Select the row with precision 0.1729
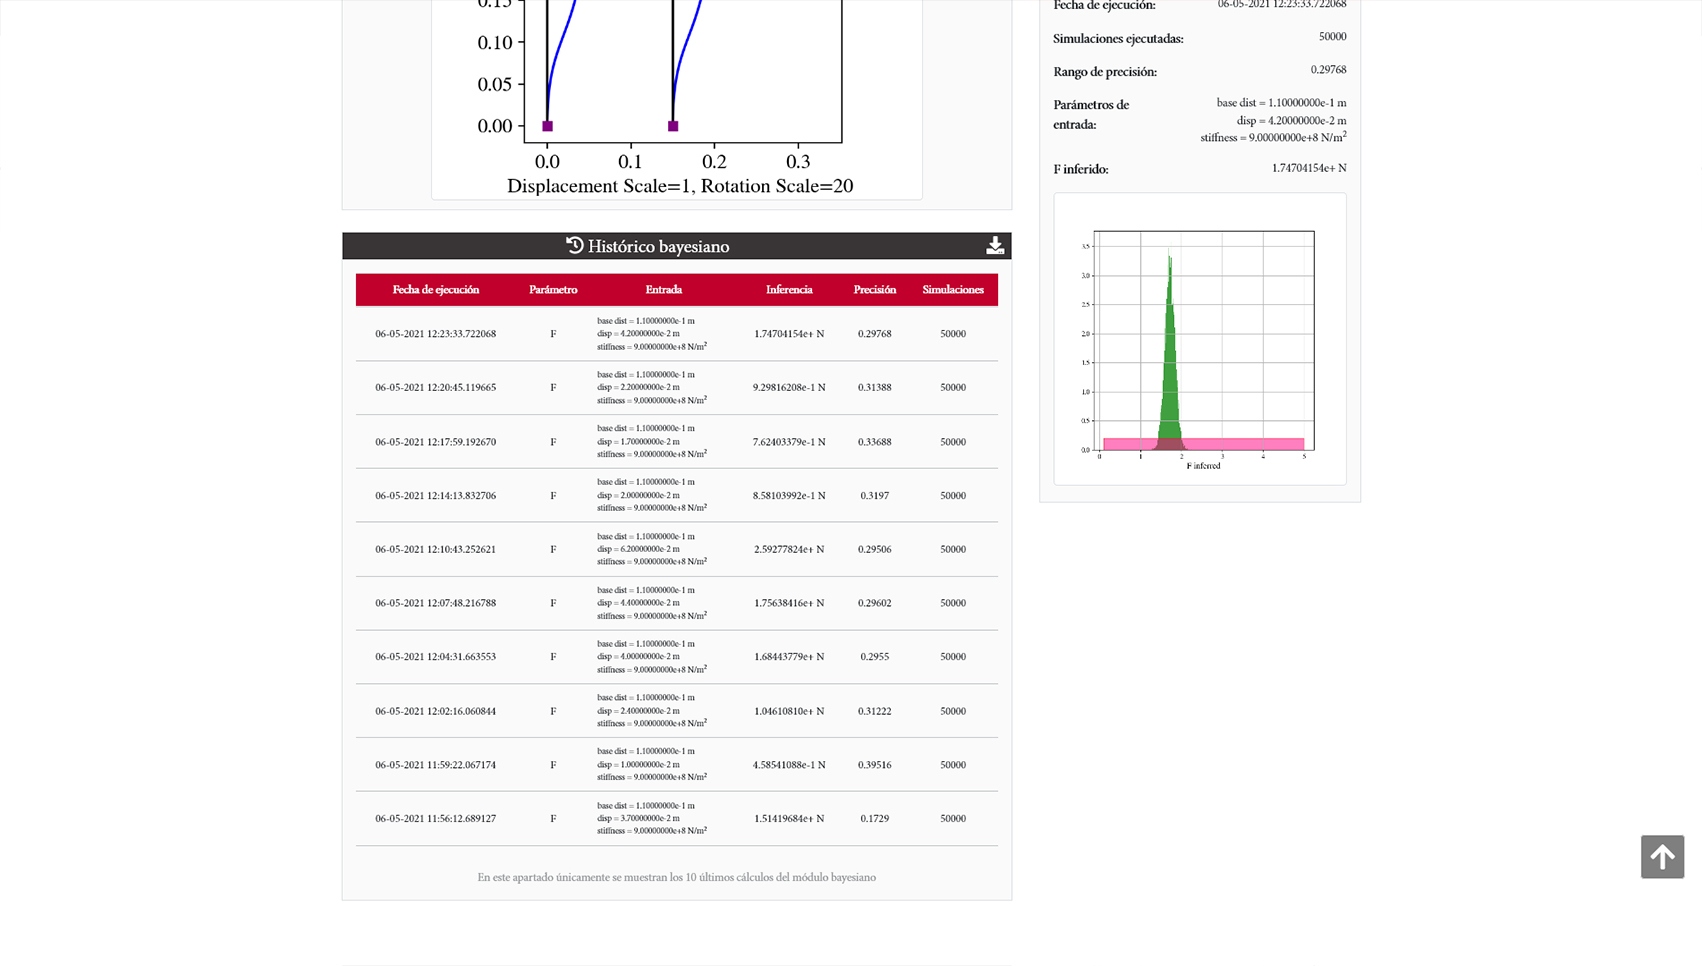The width and height of the screenshot is (1702, 966). tap(676, 818)
